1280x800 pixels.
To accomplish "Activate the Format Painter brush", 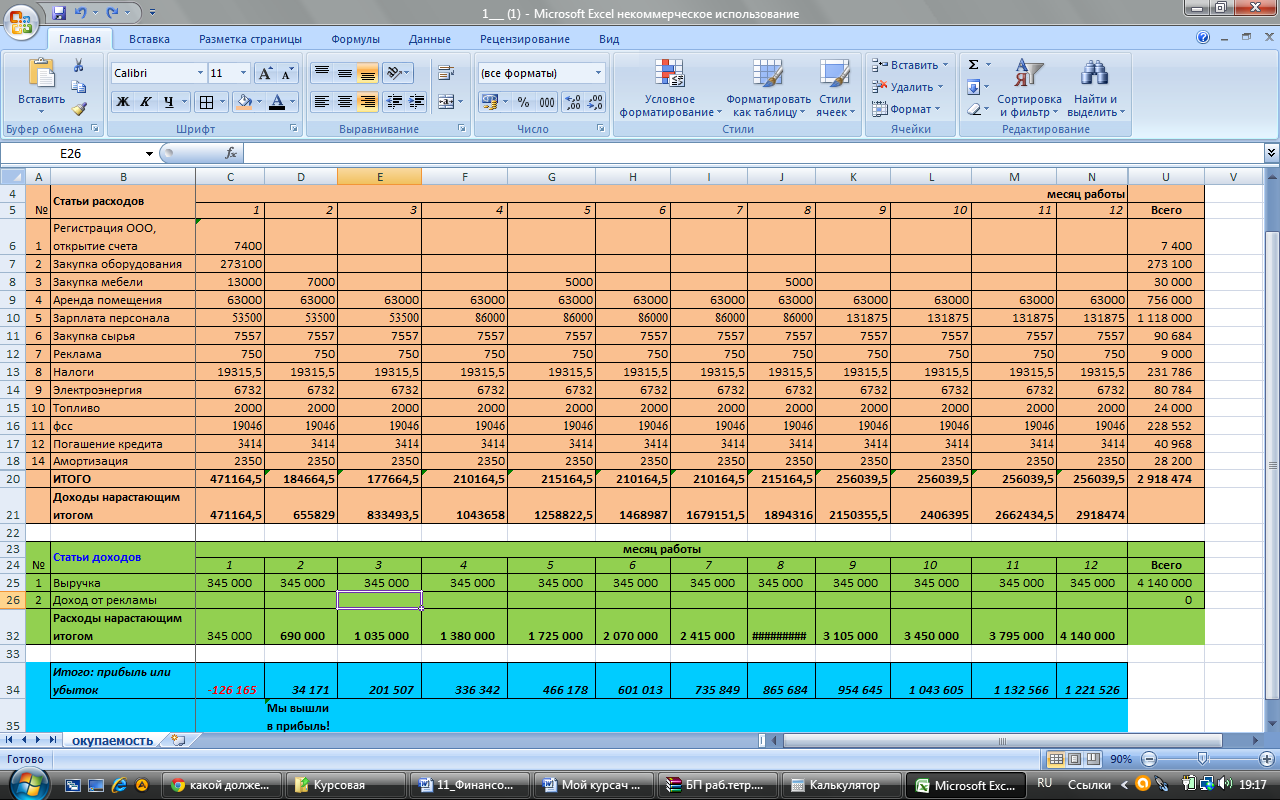I will [79, 109].
